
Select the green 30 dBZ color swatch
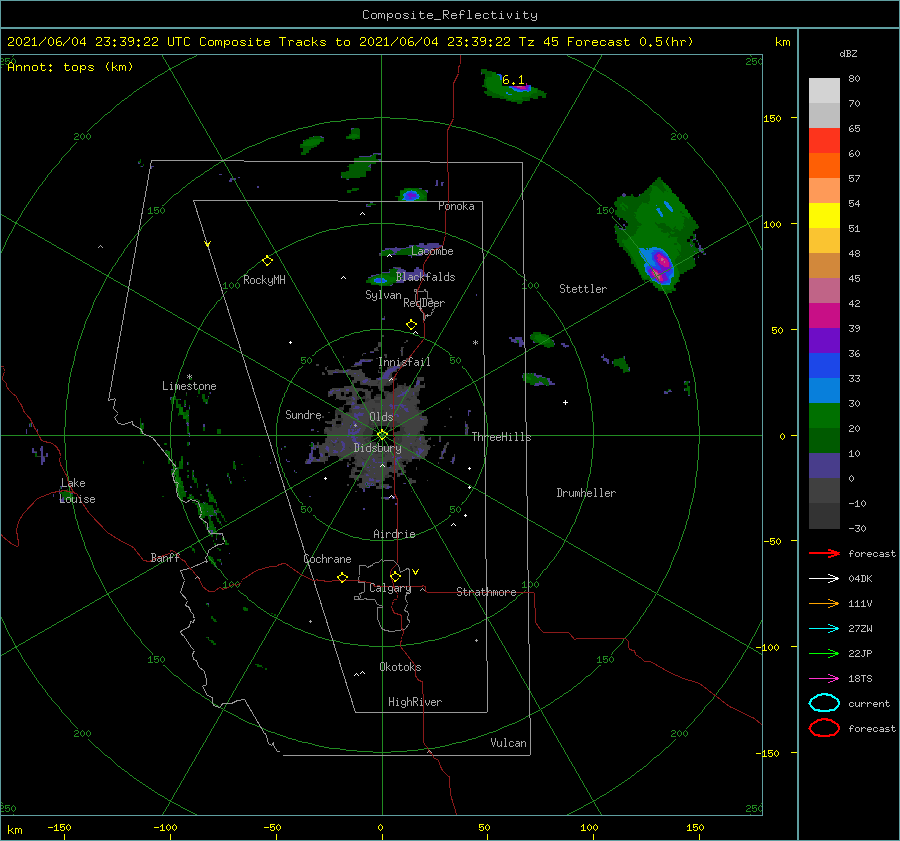point(824,415)
